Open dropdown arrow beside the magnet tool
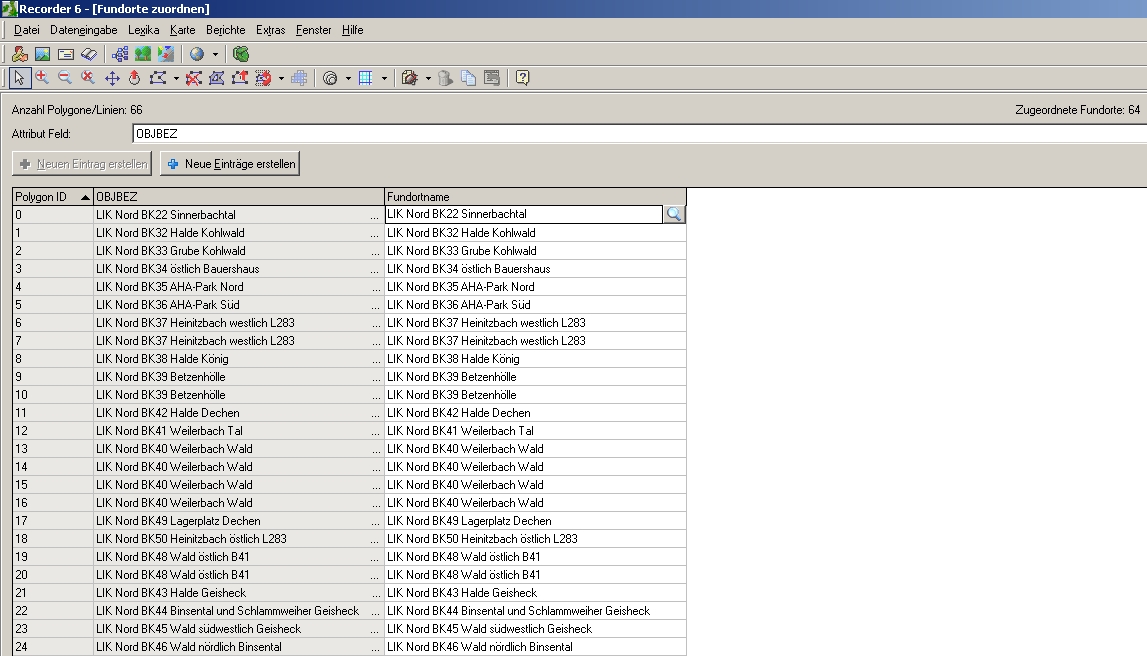 pyautogui.click(x=281, y=78)
